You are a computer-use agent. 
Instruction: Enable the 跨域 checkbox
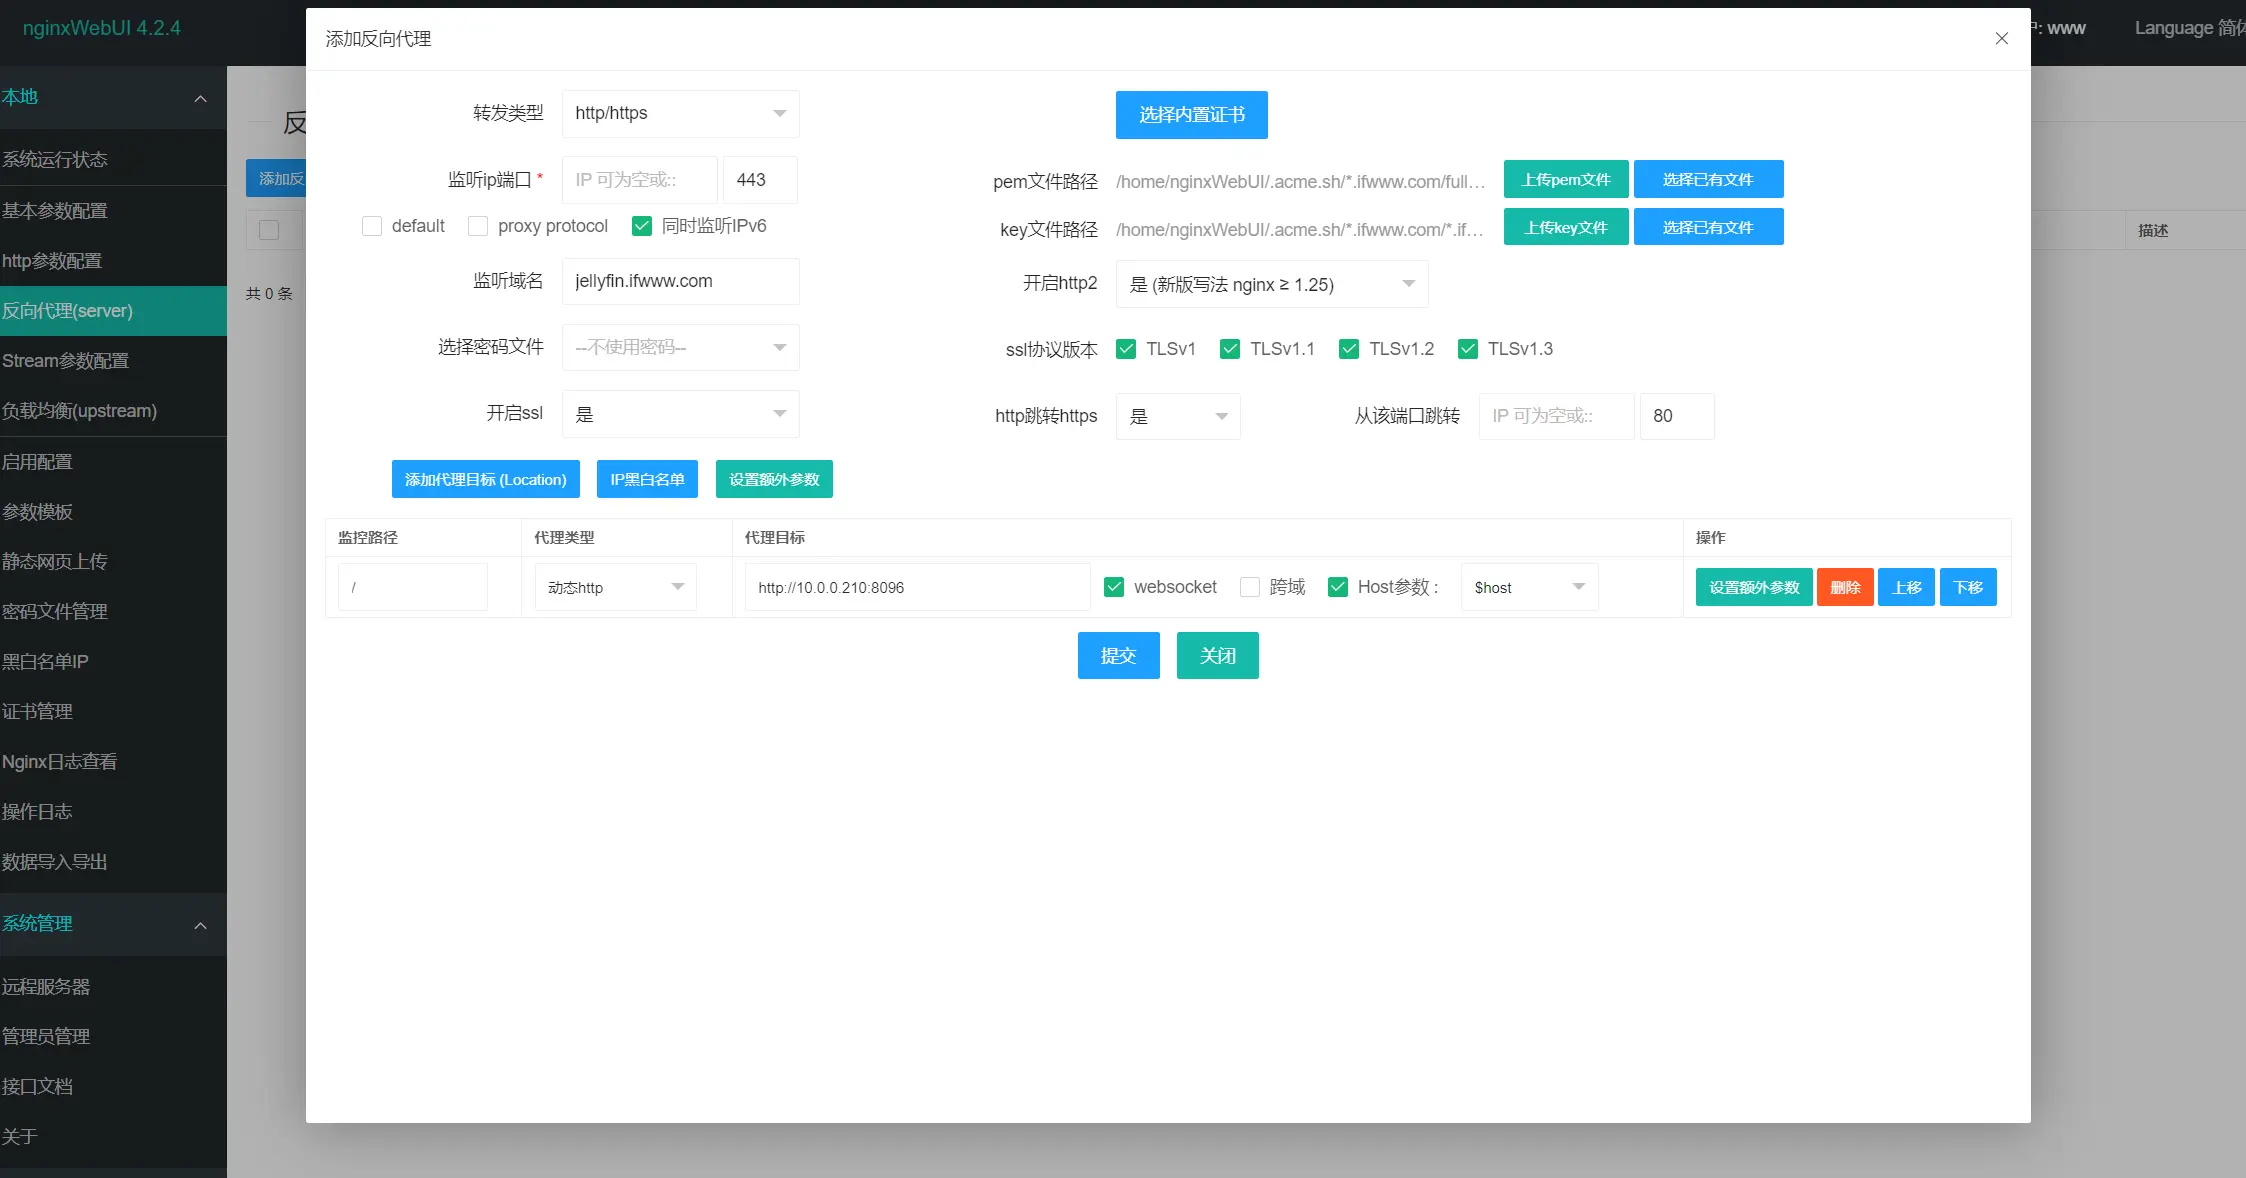(1250, 587)
